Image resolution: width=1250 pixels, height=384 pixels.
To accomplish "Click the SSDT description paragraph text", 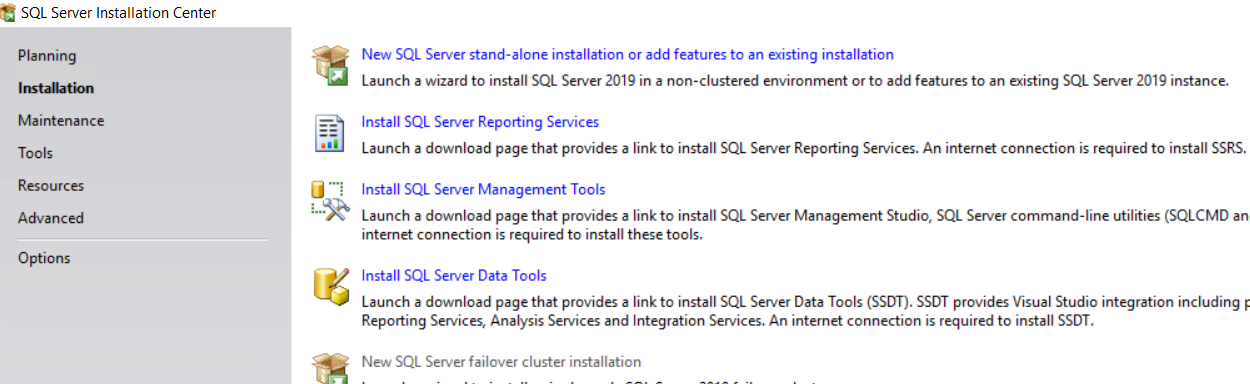I will (805, 311).
